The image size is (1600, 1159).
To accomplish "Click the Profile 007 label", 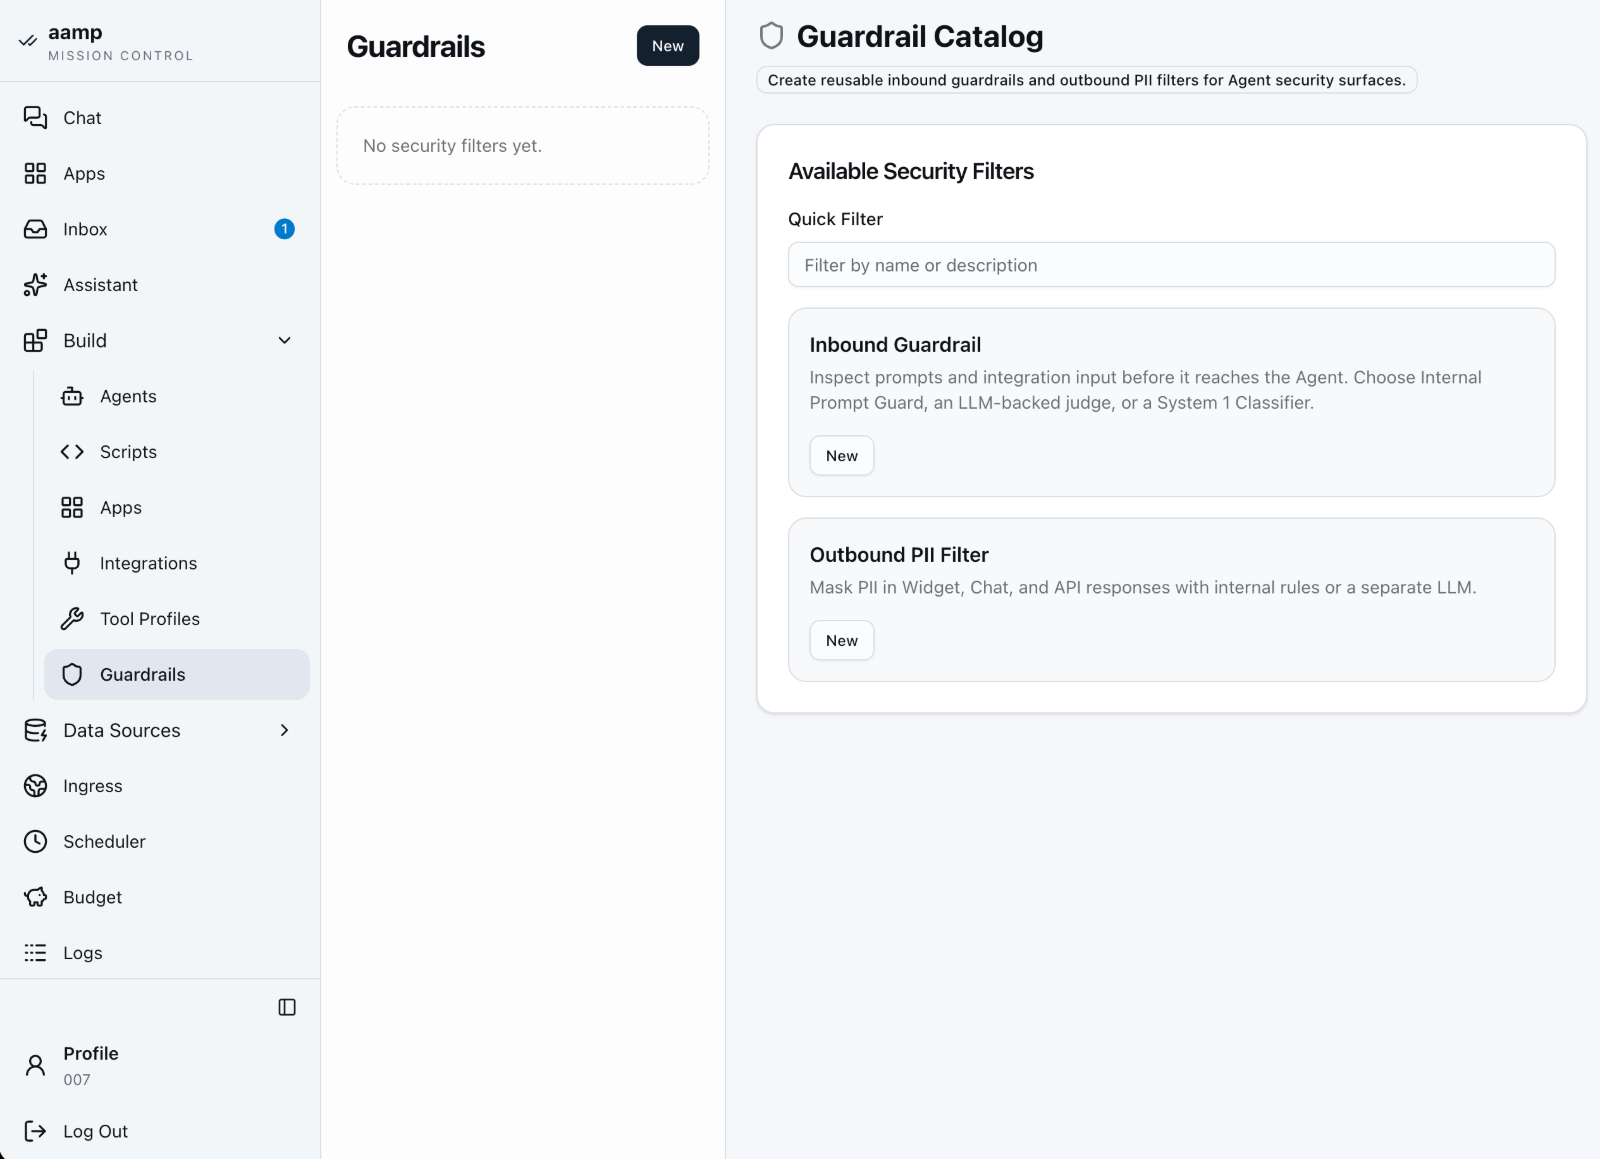I will pyautogui.click(x=91, y=1066).
